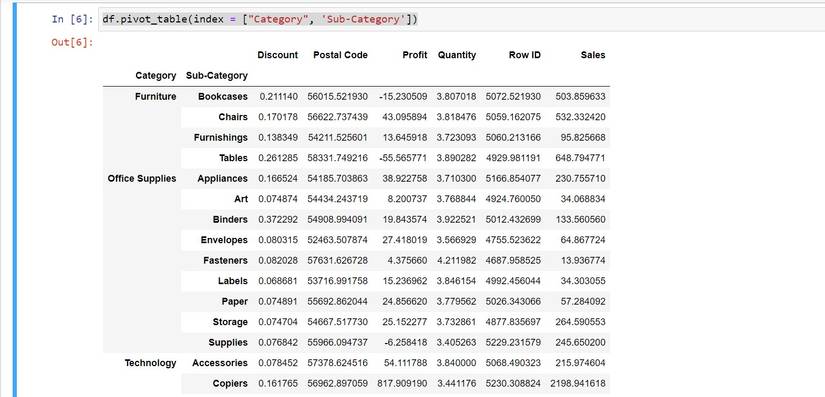Click the Paper row label

click(235, 302)
